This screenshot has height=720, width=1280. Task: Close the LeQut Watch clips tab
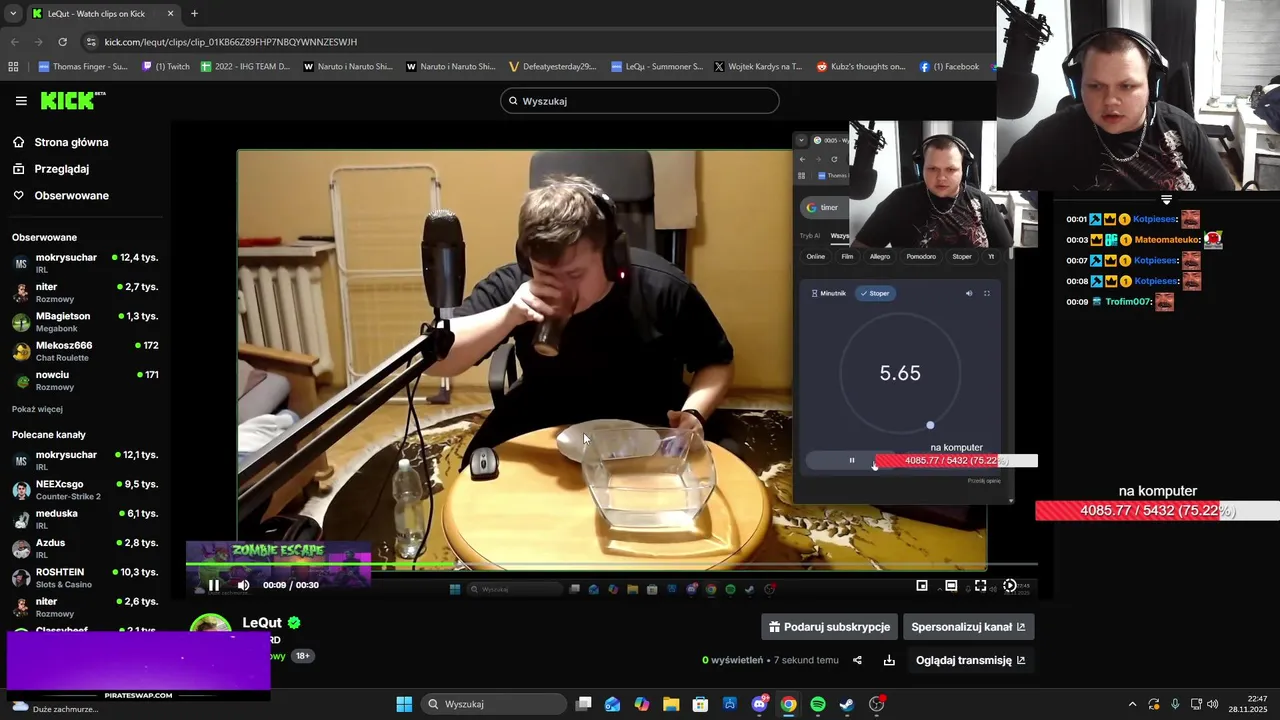click(x=170, y=14)
